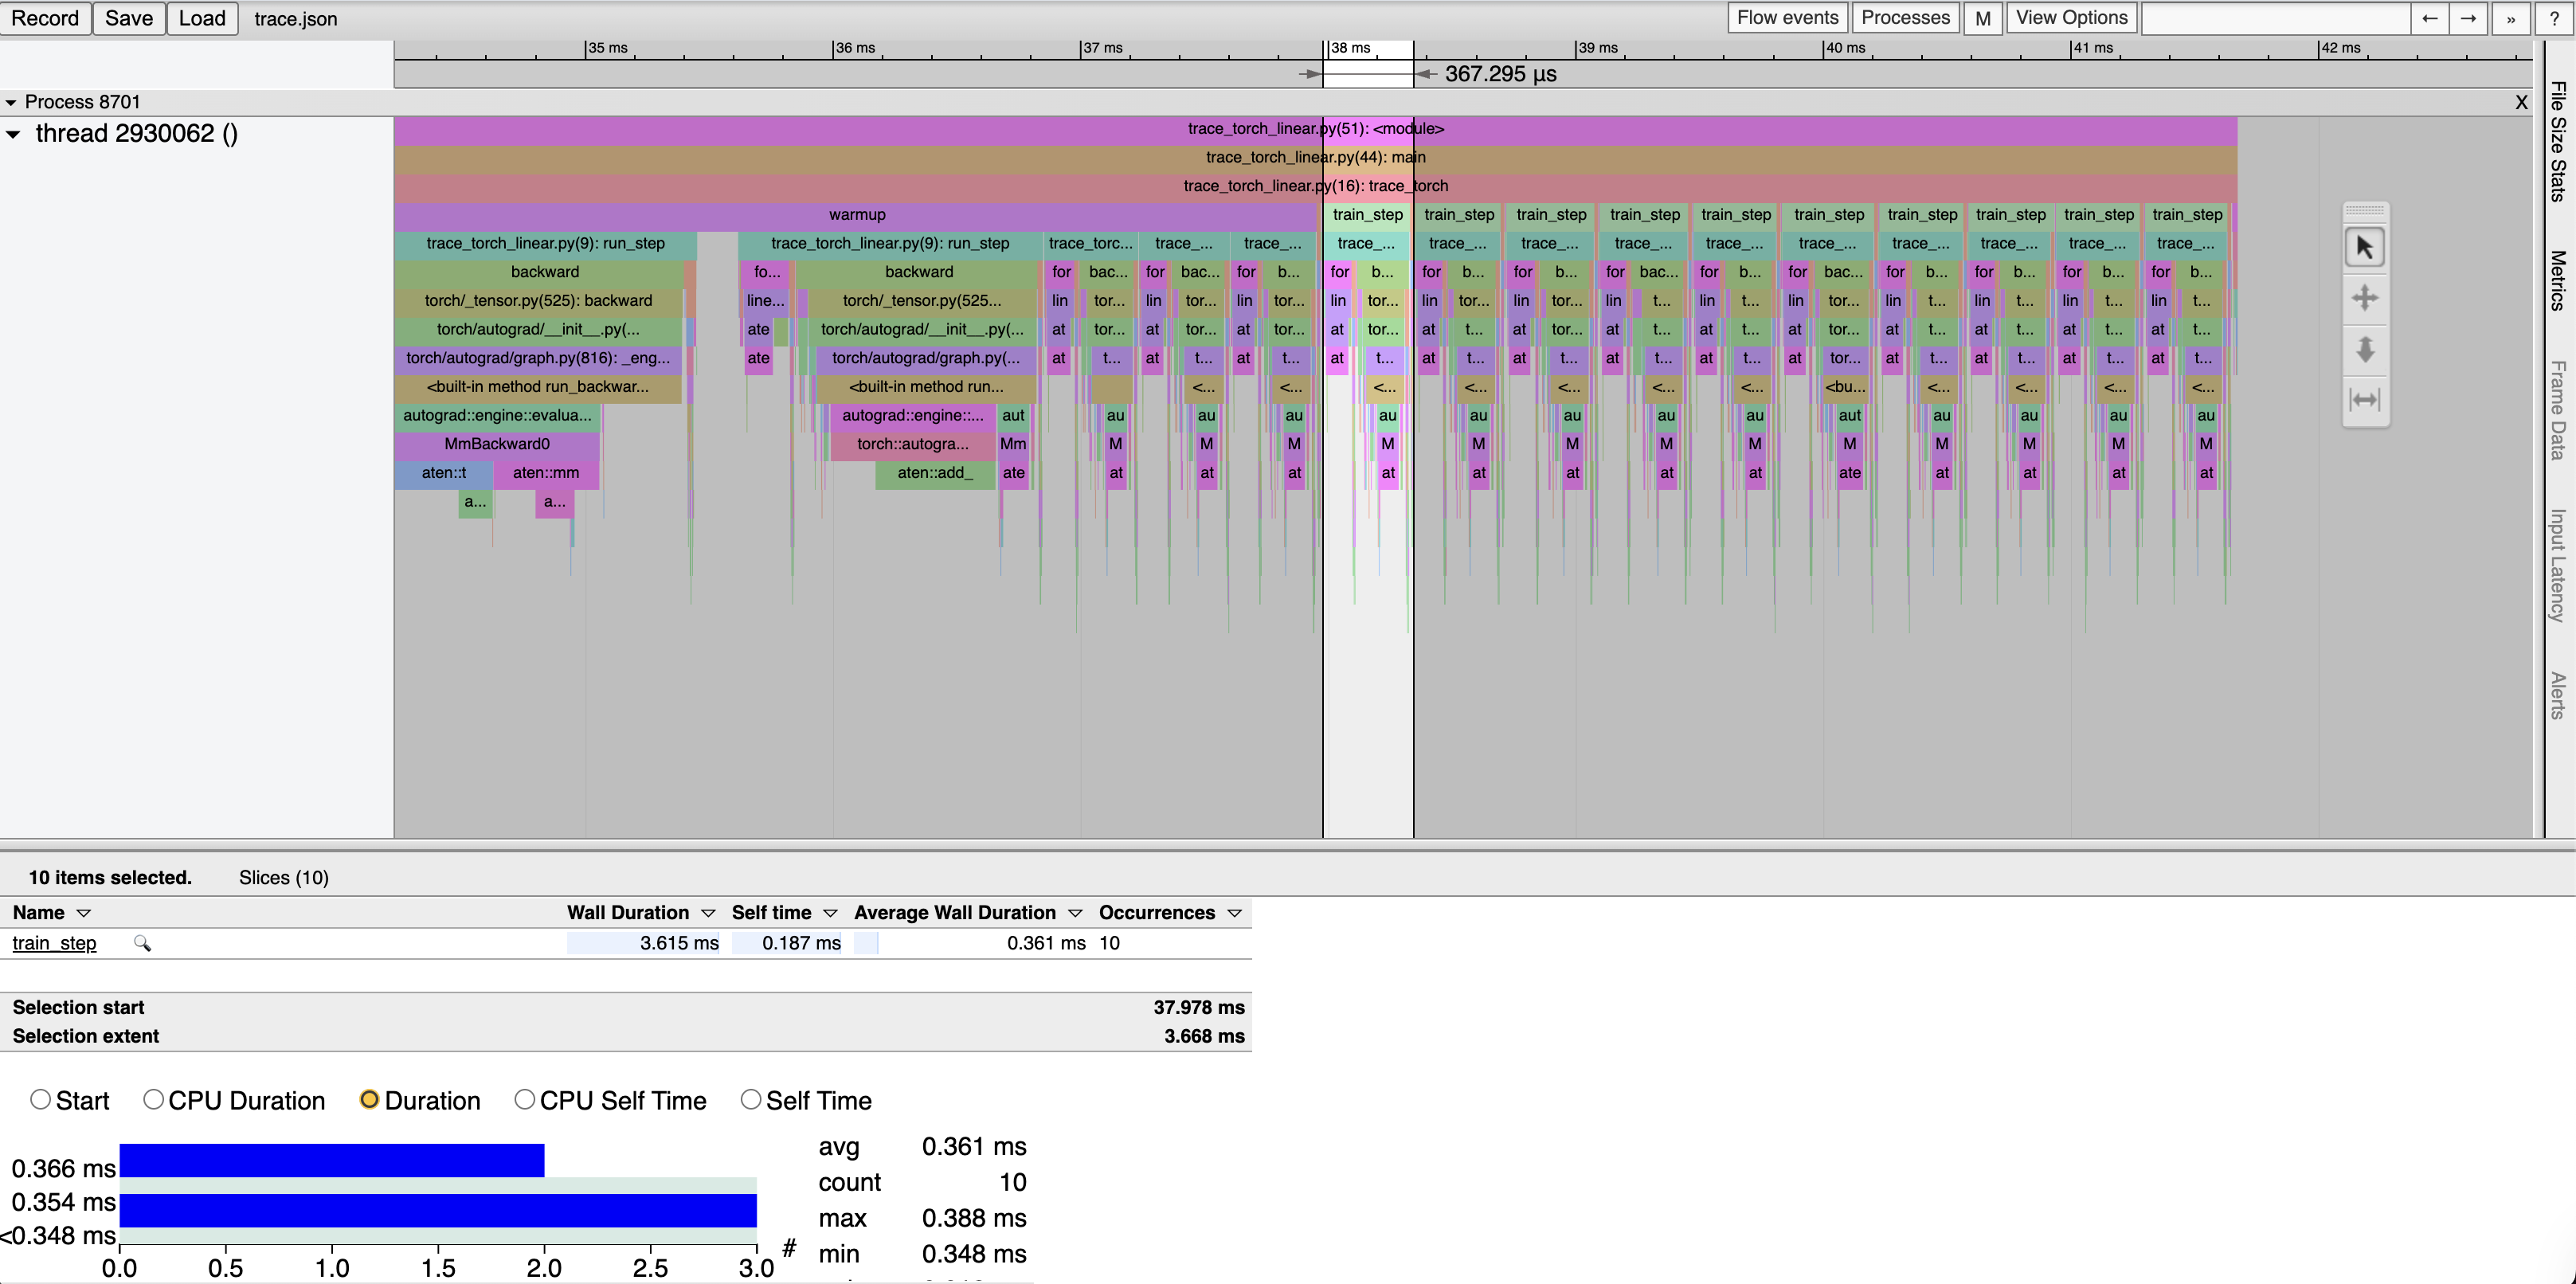This screenshot has width=2576, height=1284.
Task: Activate the pan tool in mouse mode palette
Action: point(2364,298)
